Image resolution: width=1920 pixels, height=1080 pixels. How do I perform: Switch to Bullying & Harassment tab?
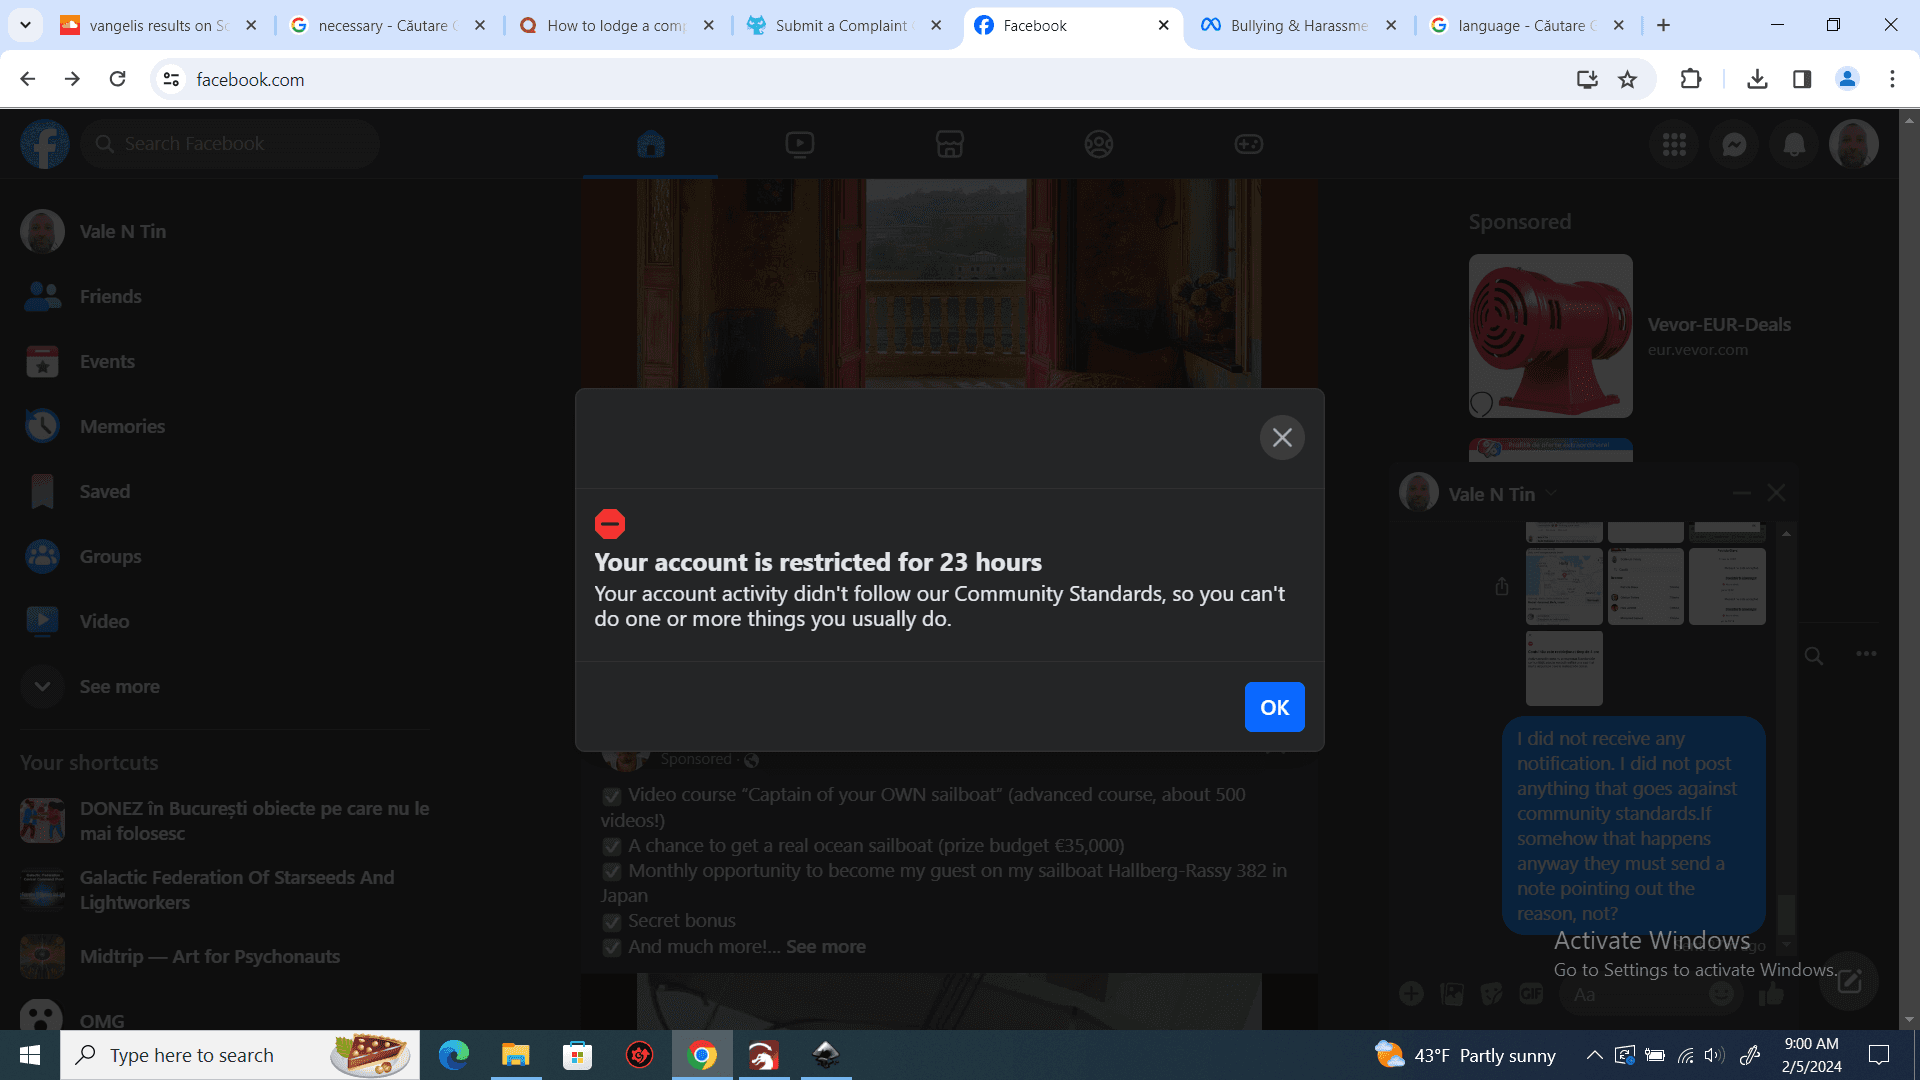pos(1298,25)
